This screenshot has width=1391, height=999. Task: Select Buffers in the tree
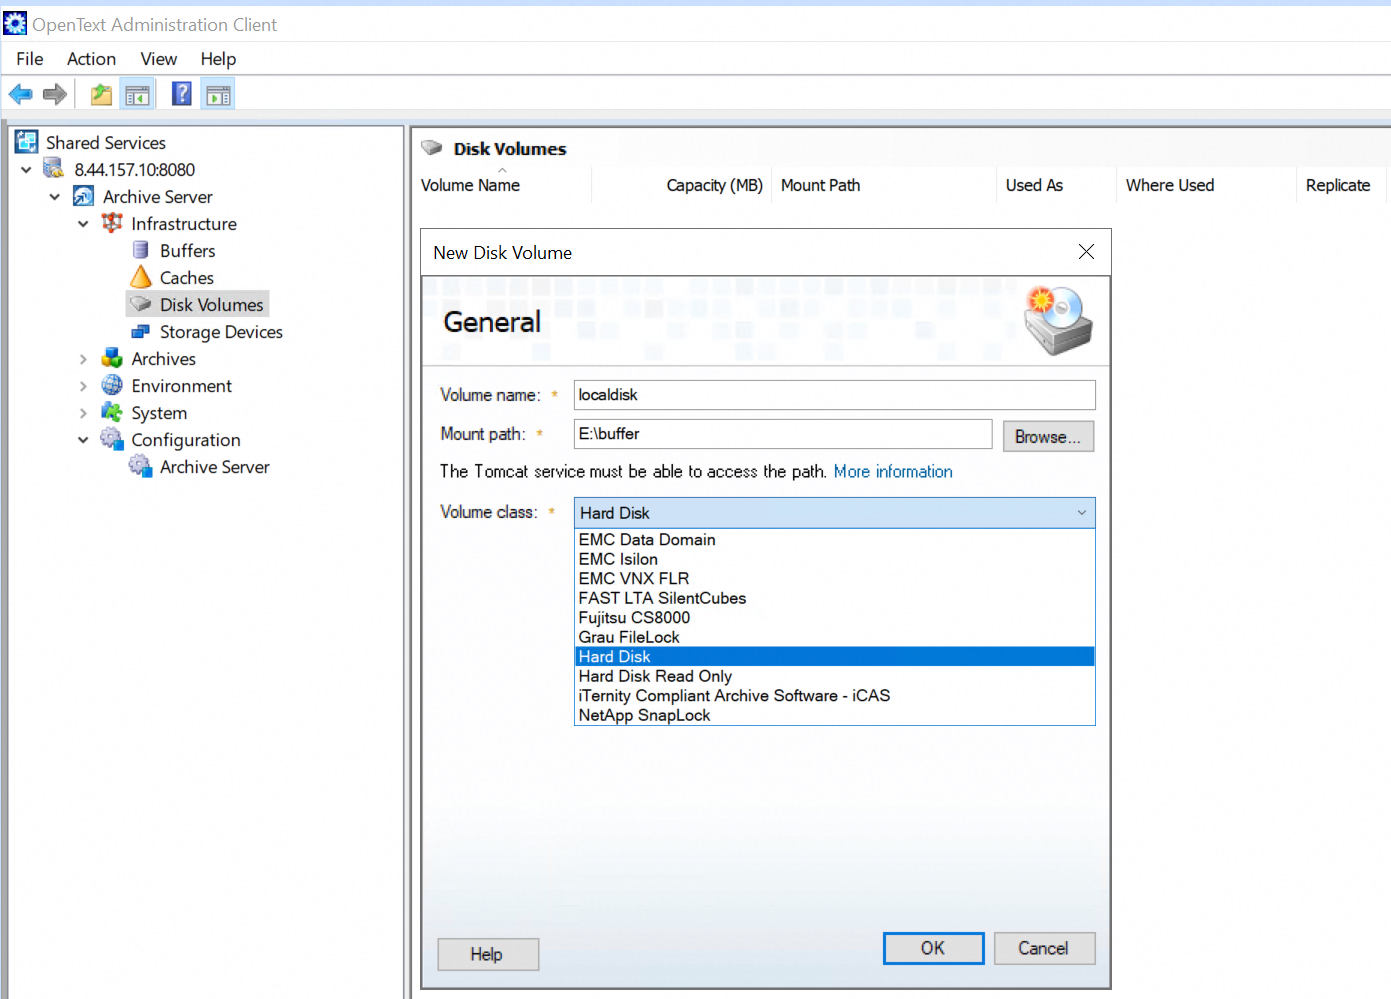point(188,251)
